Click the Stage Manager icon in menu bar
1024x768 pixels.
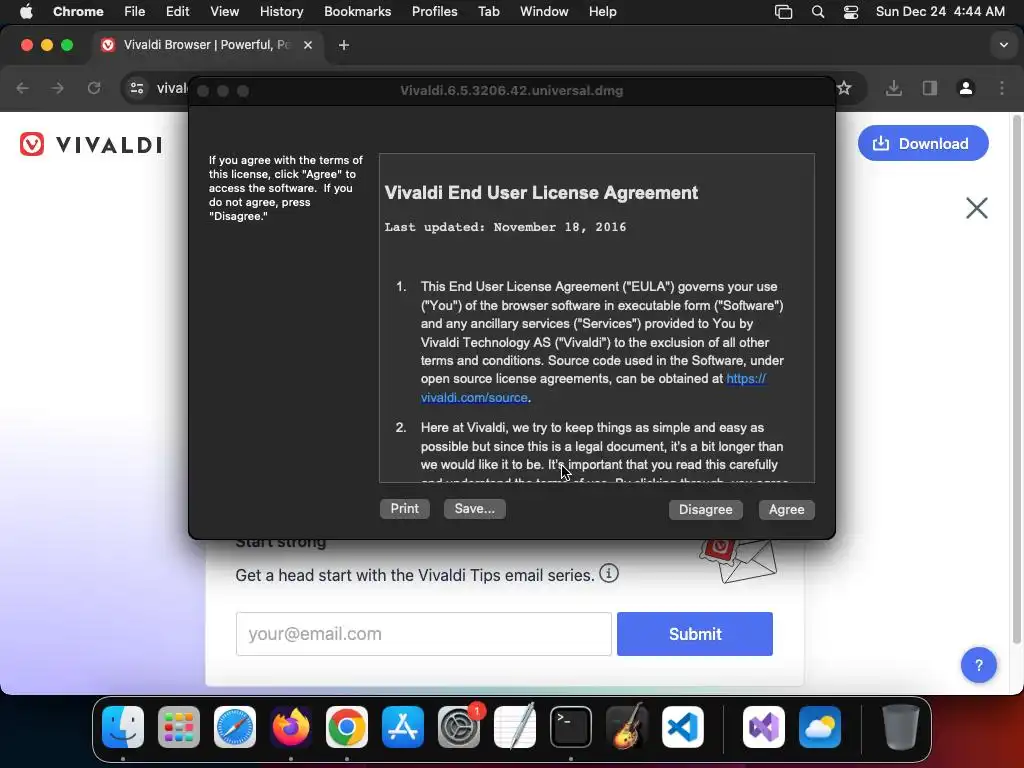[783, 12]
